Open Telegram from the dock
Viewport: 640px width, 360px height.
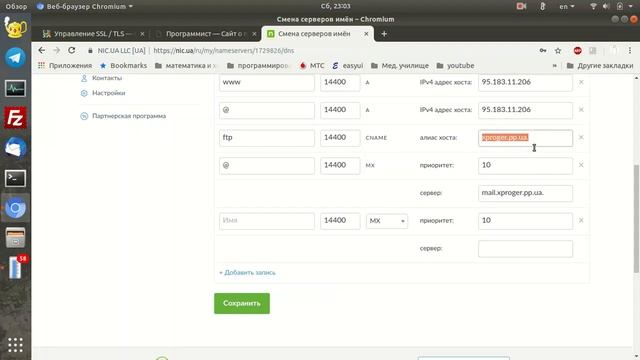[x=15, y=58]
